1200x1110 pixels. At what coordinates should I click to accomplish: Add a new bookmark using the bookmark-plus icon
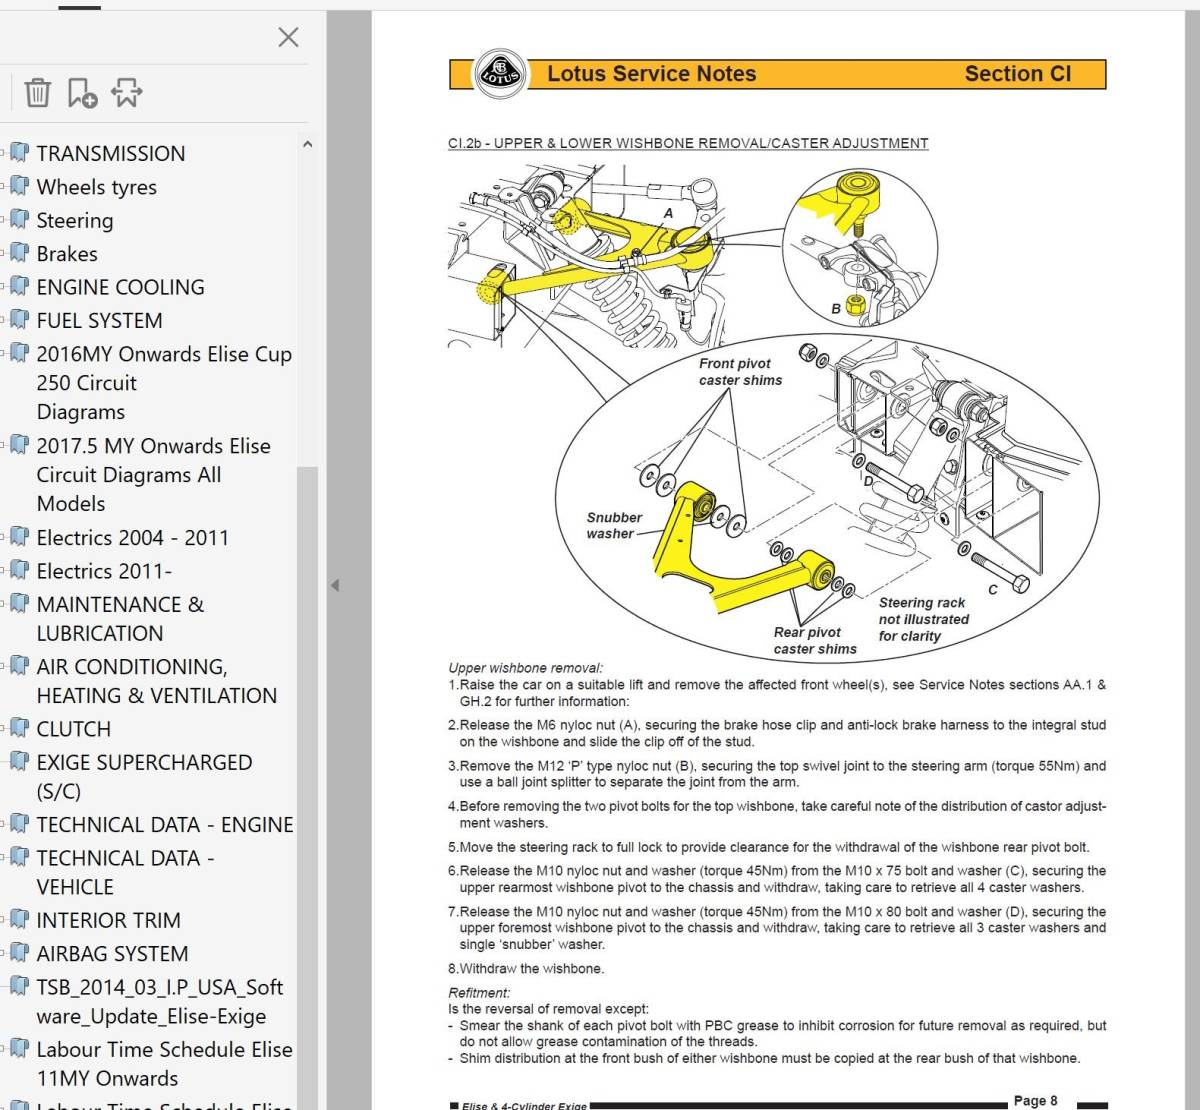(x=82, y=93)
